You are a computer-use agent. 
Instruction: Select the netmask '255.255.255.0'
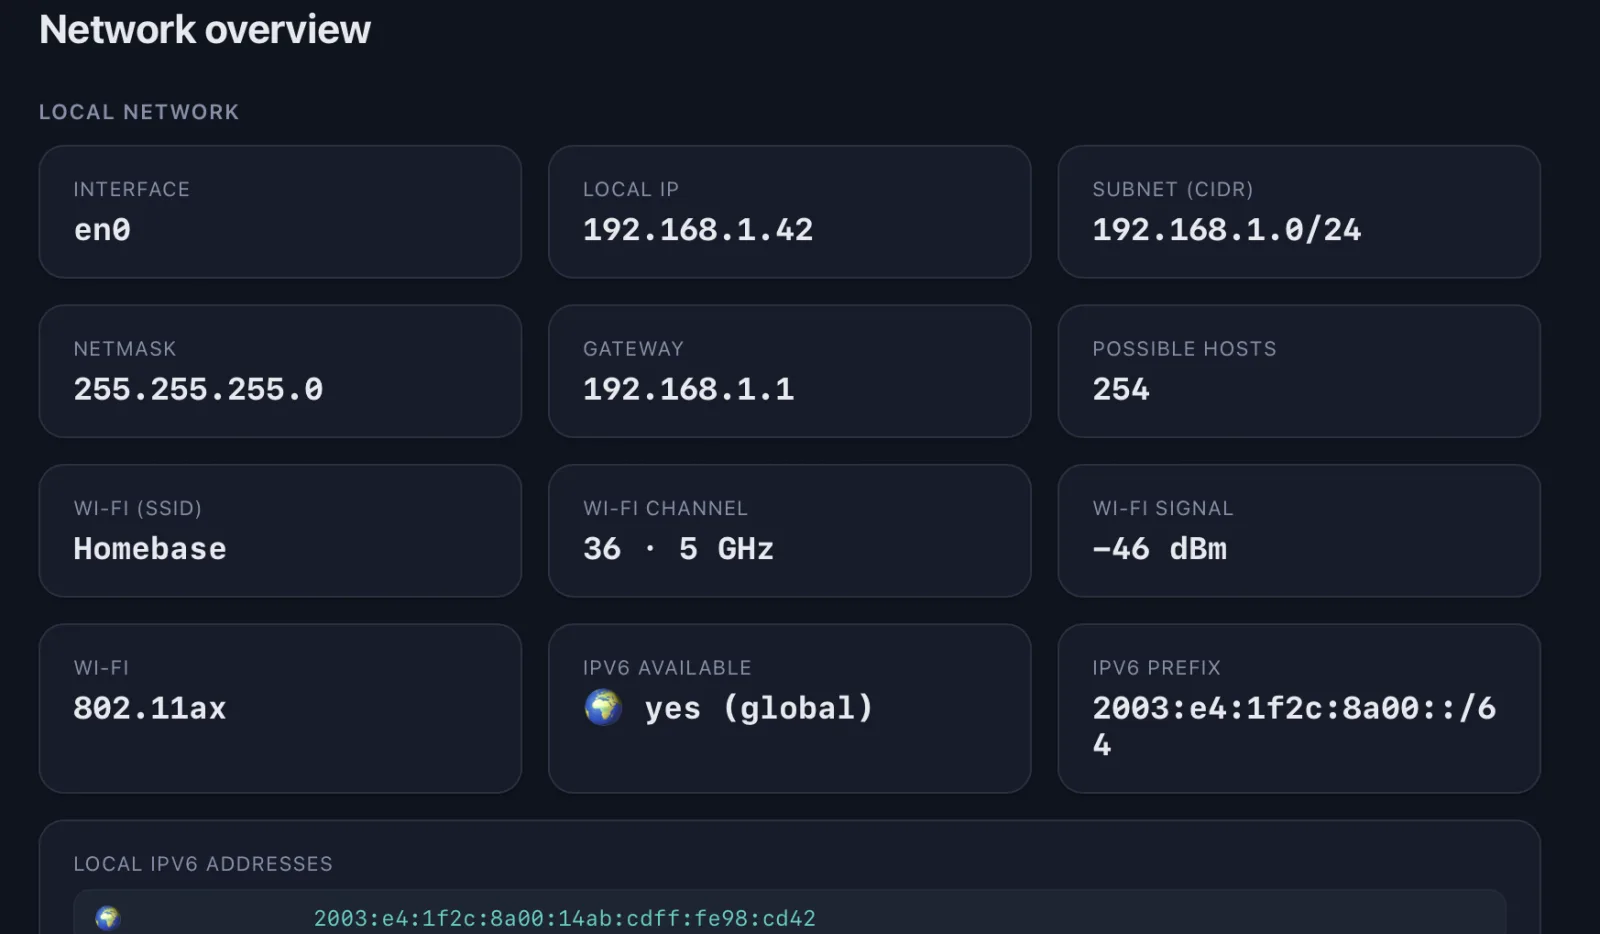point(198,389)
